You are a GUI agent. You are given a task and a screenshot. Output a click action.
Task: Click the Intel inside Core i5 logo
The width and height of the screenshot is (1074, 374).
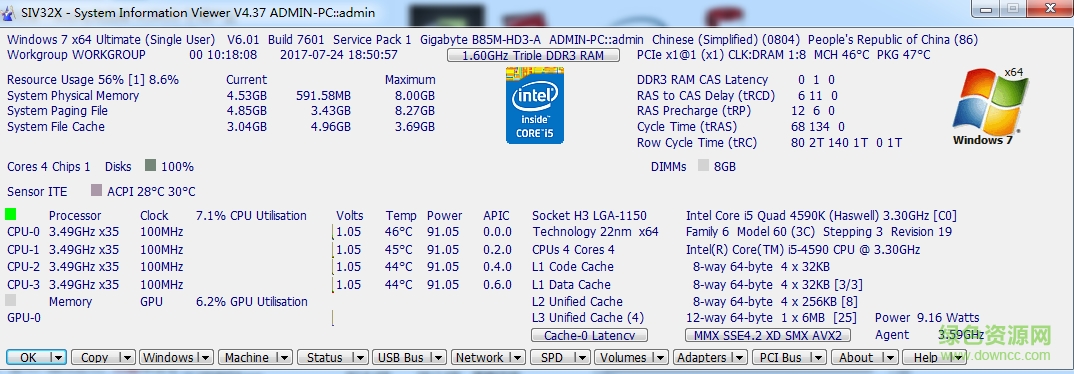[x=534, y=105]
